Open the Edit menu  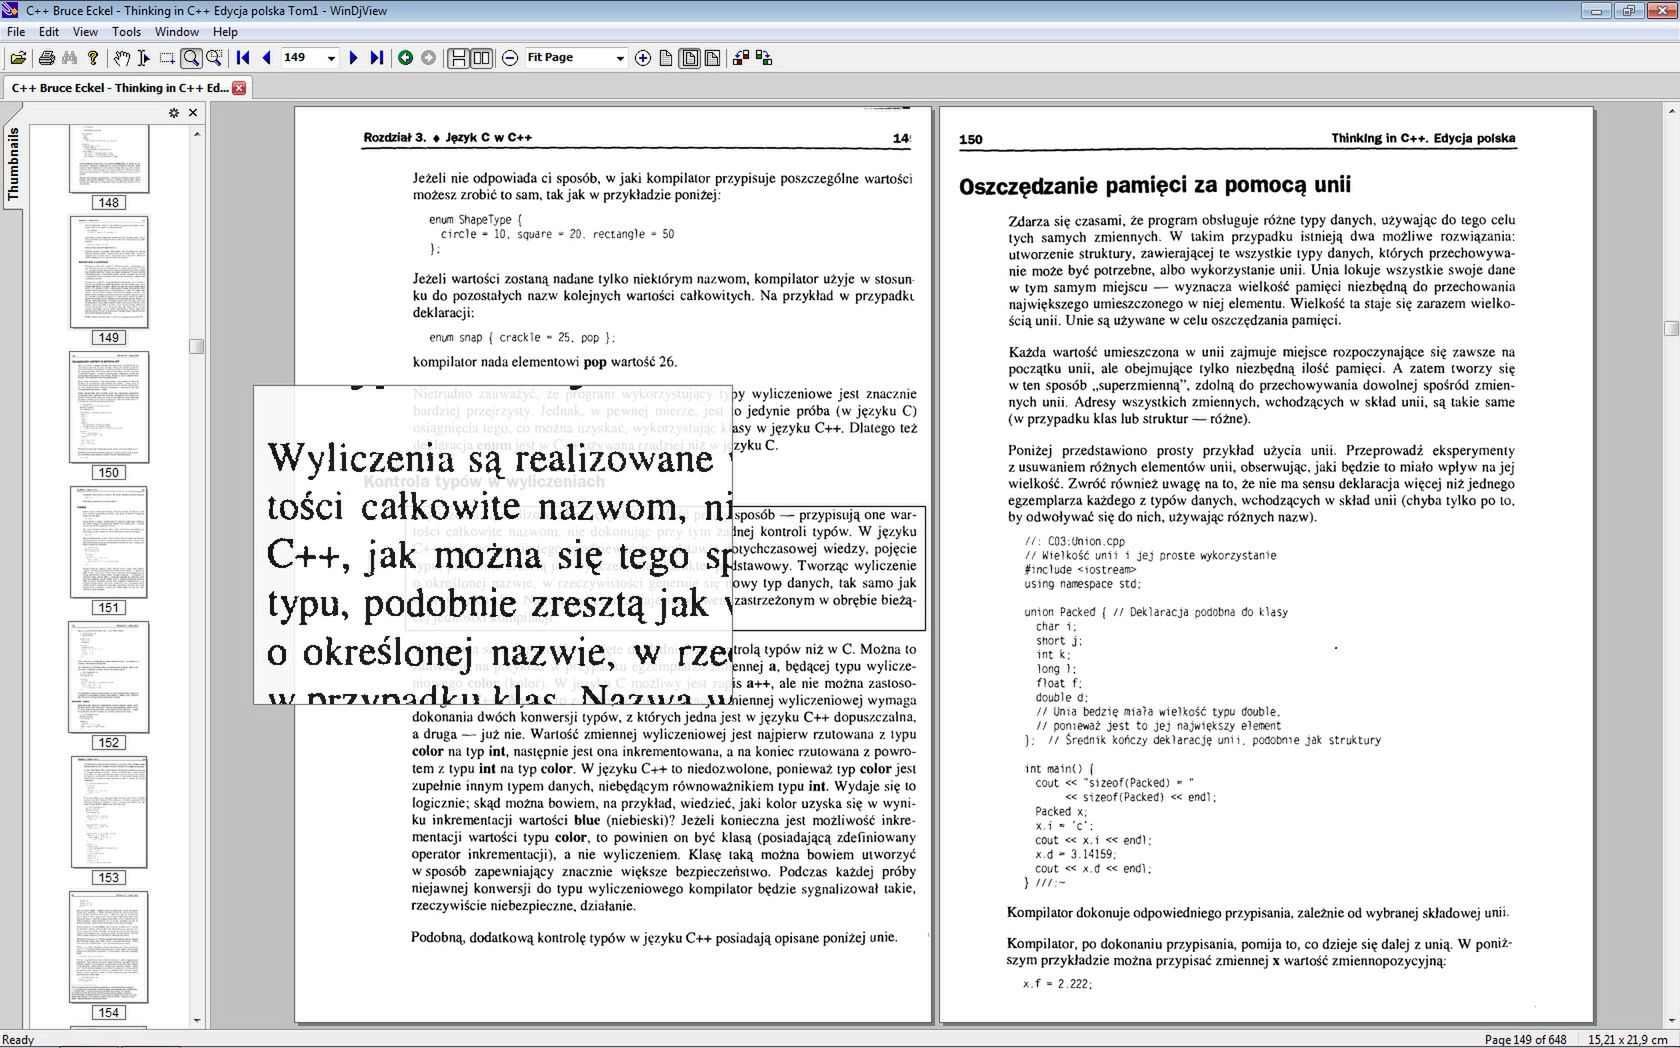(x=49, y=32)
